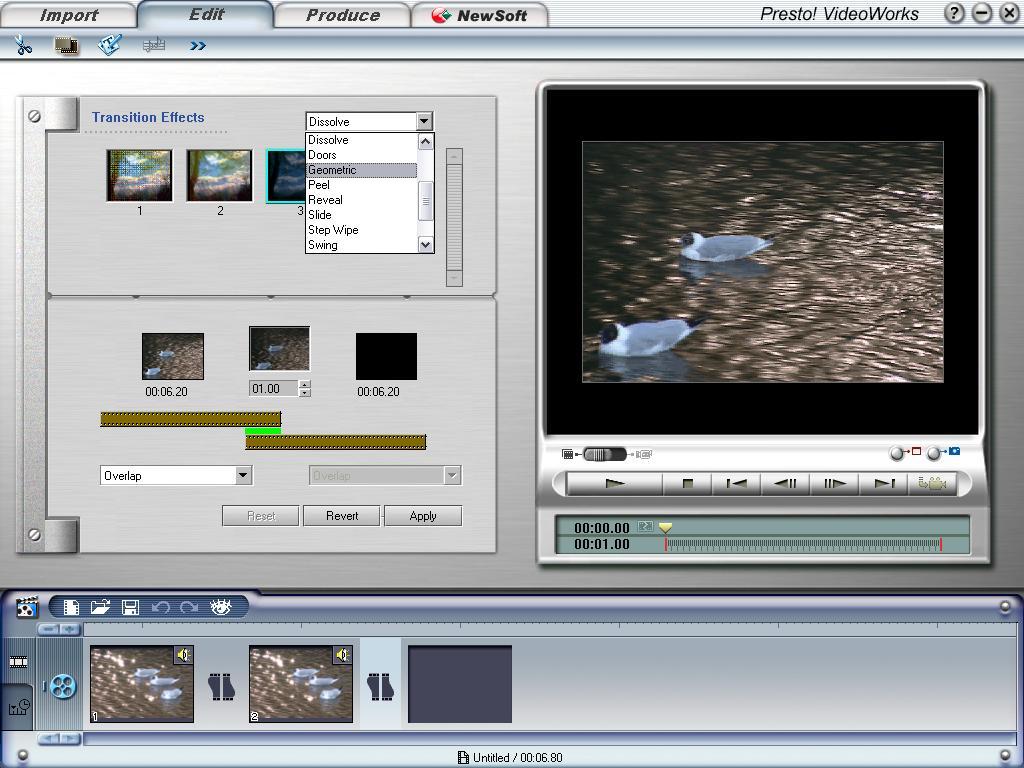Viewport: 1024px width, 768px height.
Task: Toggle timecode display icon beside 00:00.00
Action: tap(645, 526)
